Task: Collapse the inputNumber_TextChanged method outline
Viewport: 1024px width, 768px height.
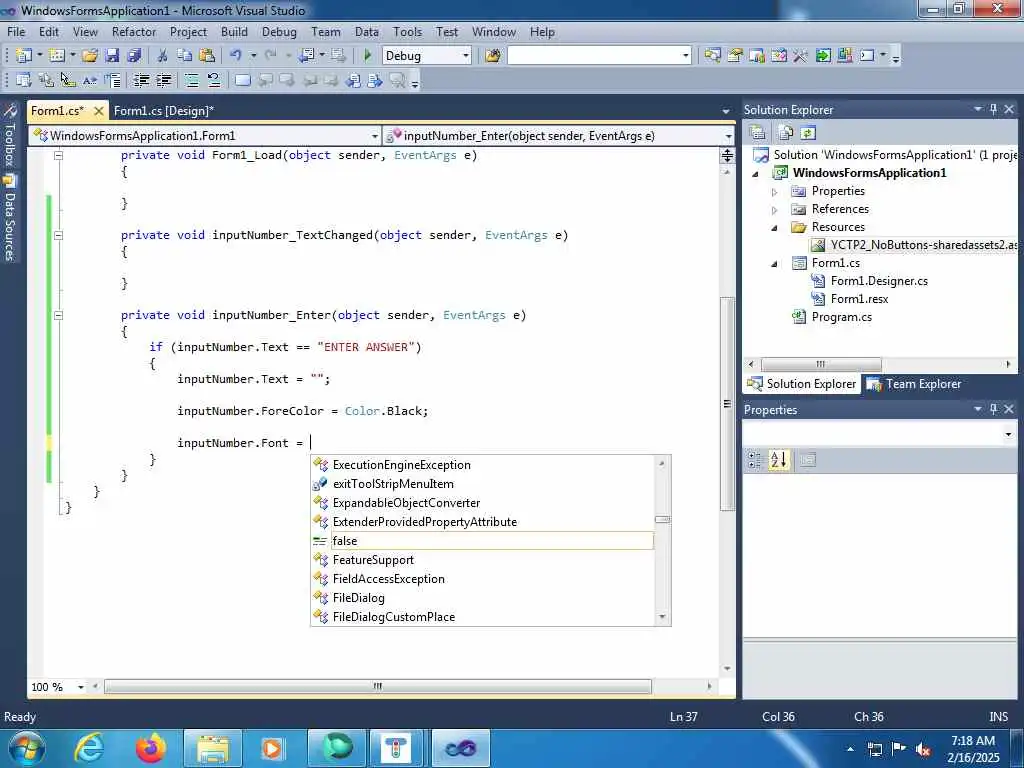Action: tap(58, 235)
